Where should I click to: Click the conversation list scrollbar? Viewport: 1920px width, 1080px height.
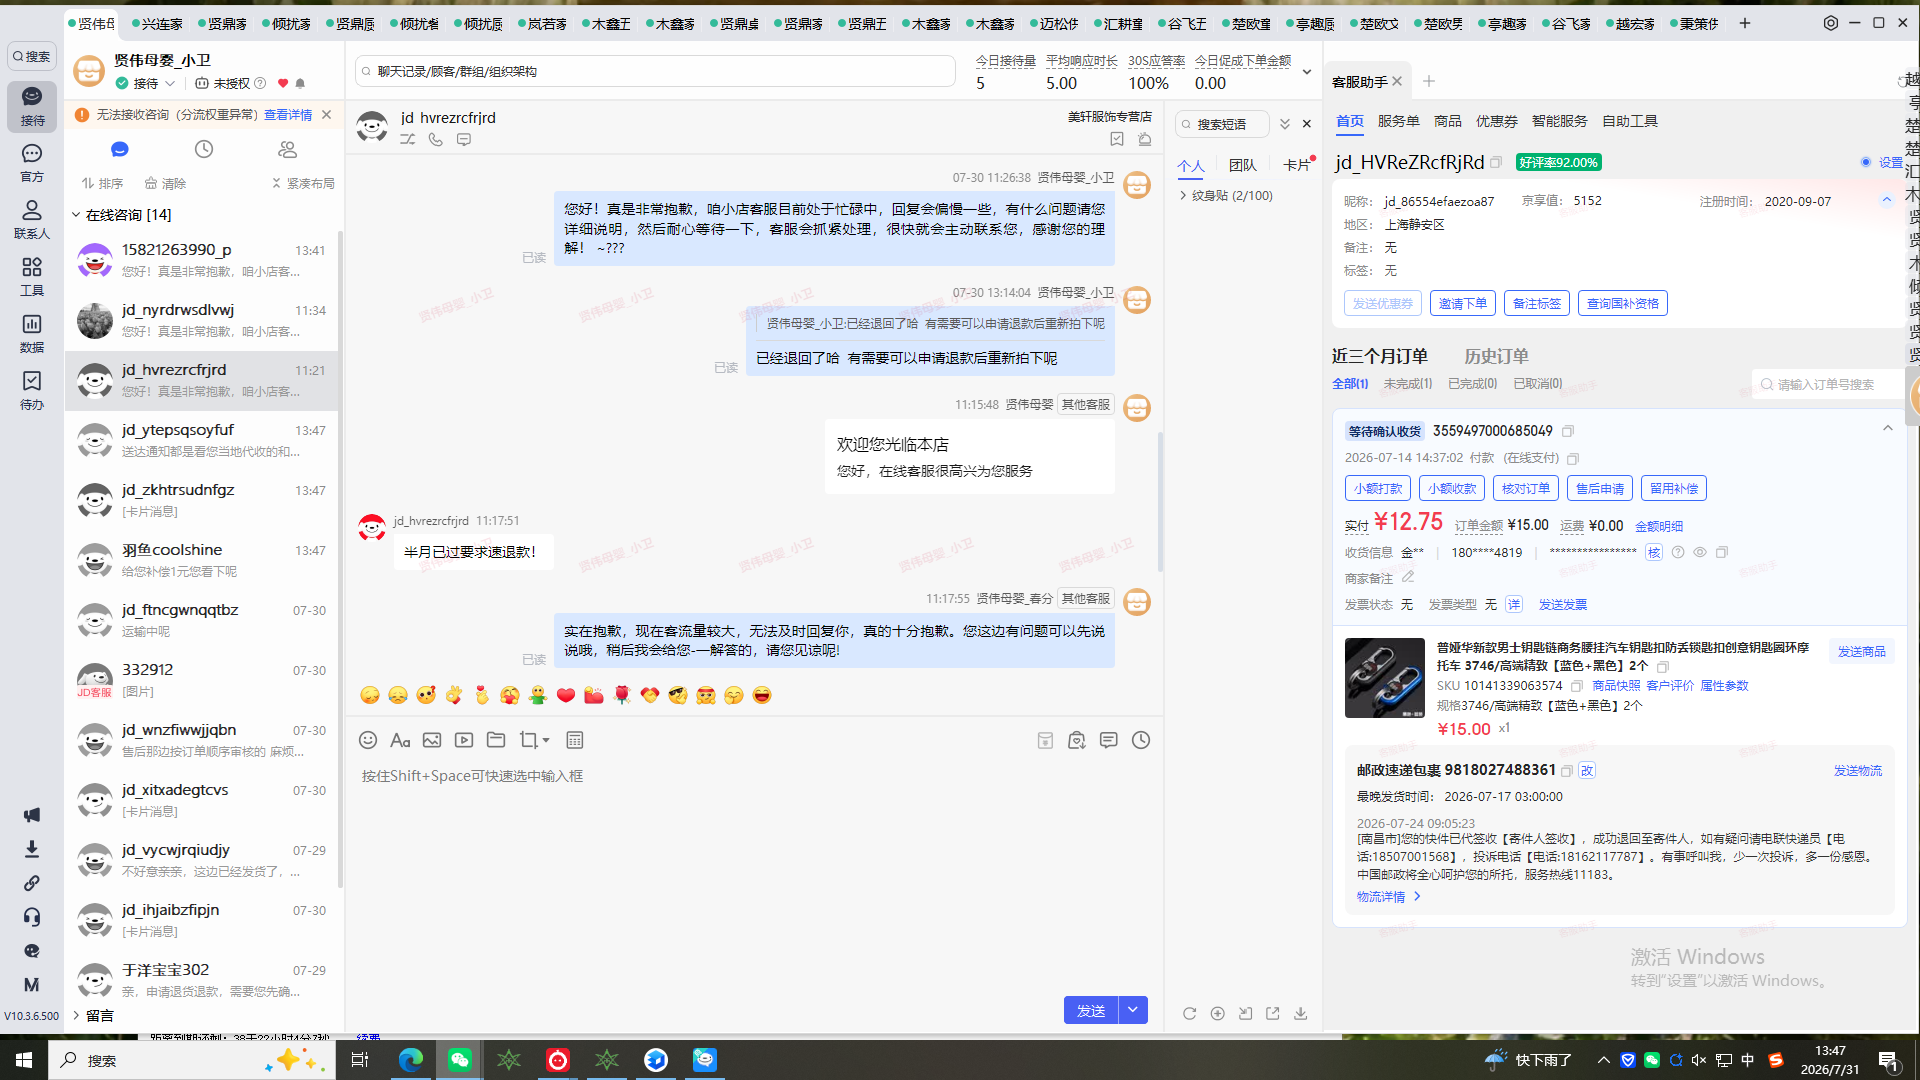pos(340,560)
